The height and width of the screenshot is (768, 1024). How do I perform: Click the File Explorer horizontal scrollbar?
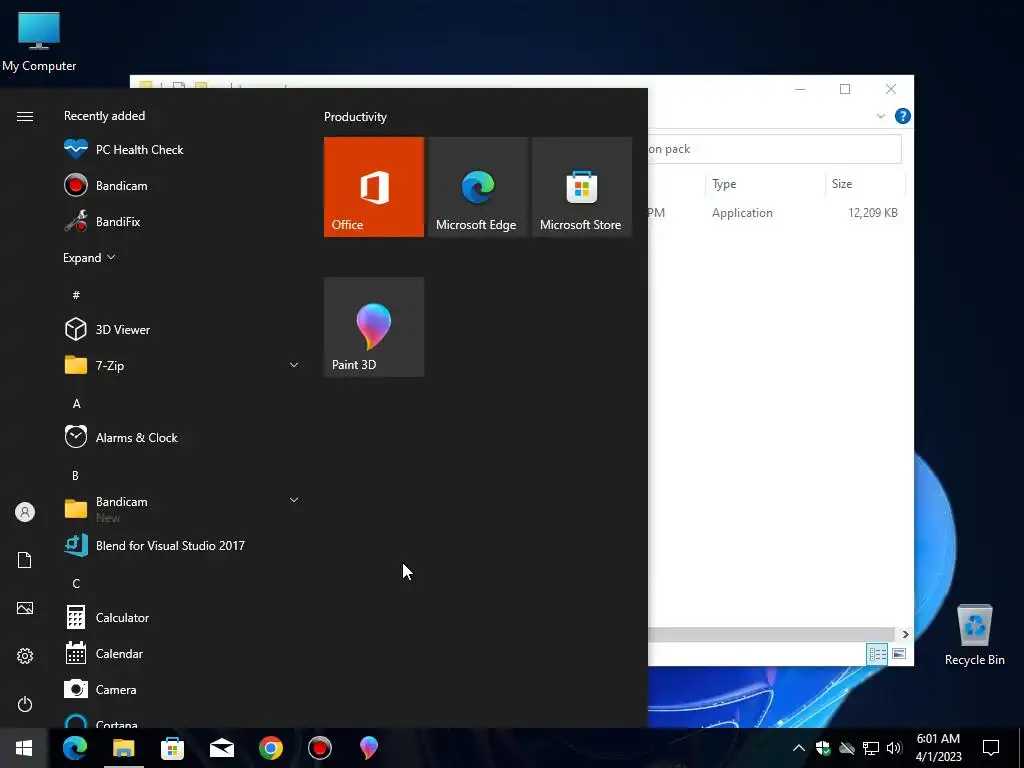tap(773, 634)
